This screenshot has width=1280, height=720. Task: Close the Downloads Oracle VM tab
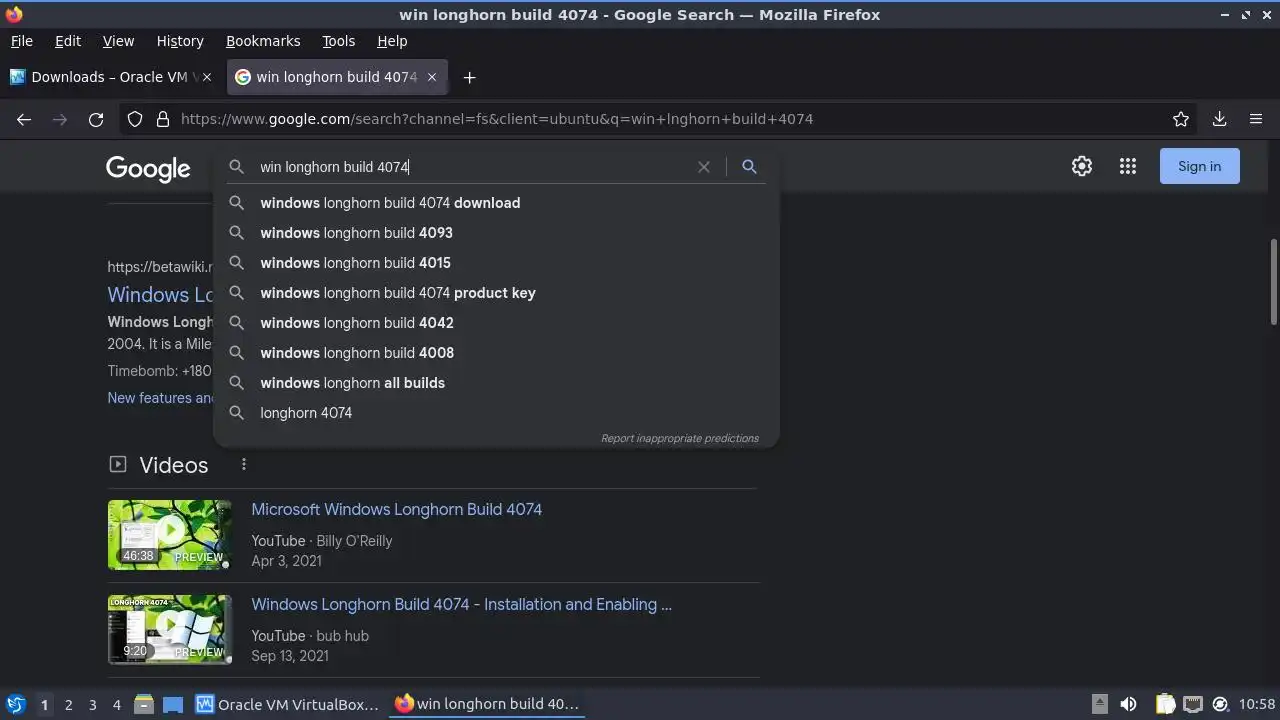(x=207, y=77)
